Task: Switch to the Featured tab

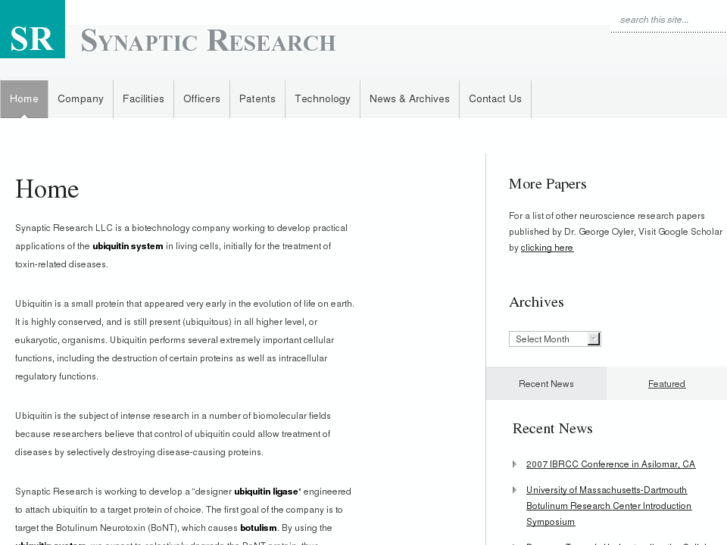Action: click(667, 384)
